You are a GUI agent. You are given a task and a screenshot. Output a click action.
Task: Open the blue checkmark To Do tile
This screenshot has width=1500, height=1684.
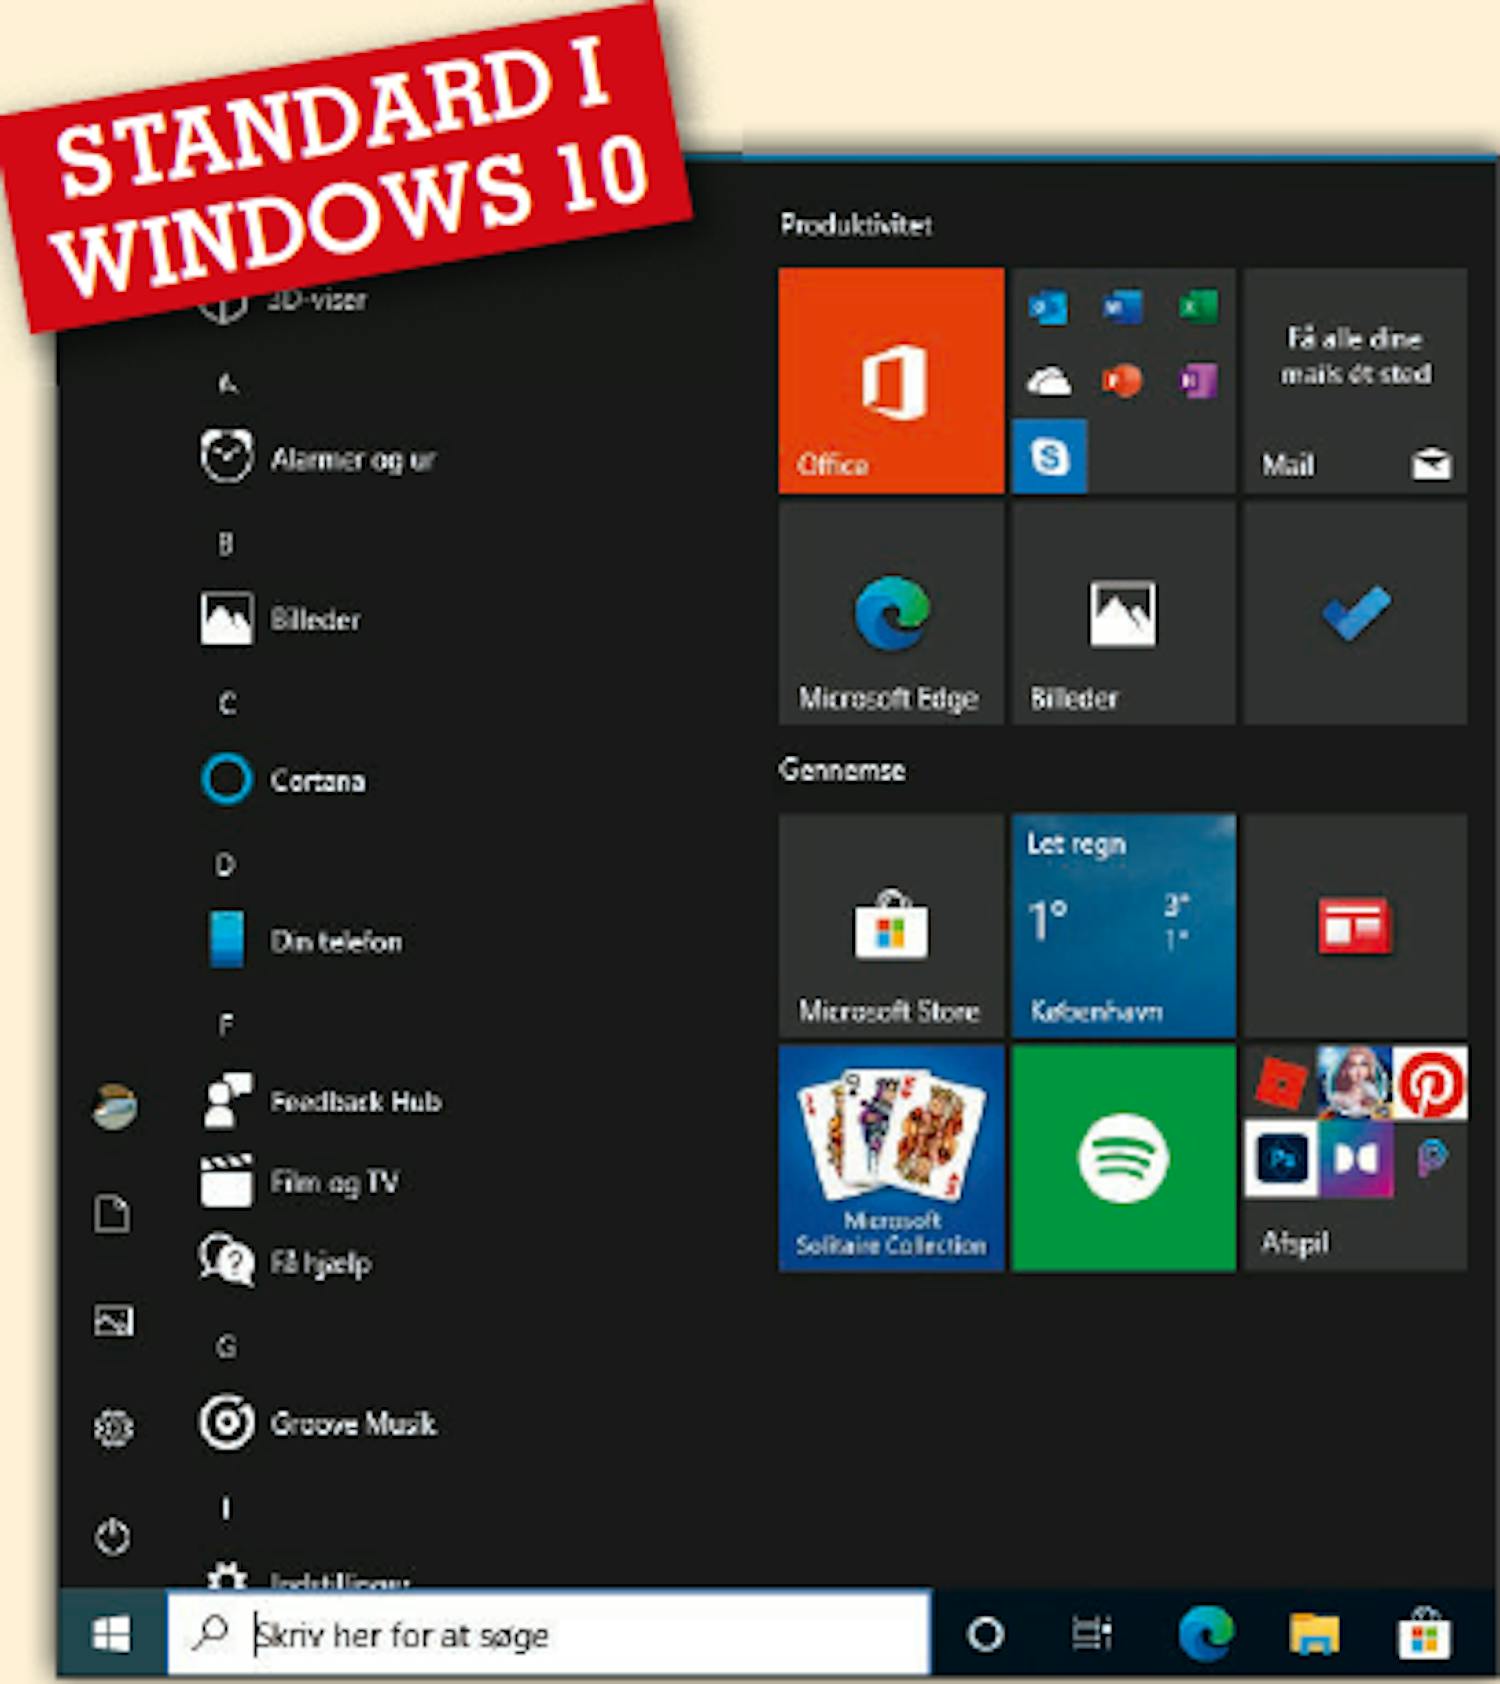pyautogui.click(x=1355, y=613)
